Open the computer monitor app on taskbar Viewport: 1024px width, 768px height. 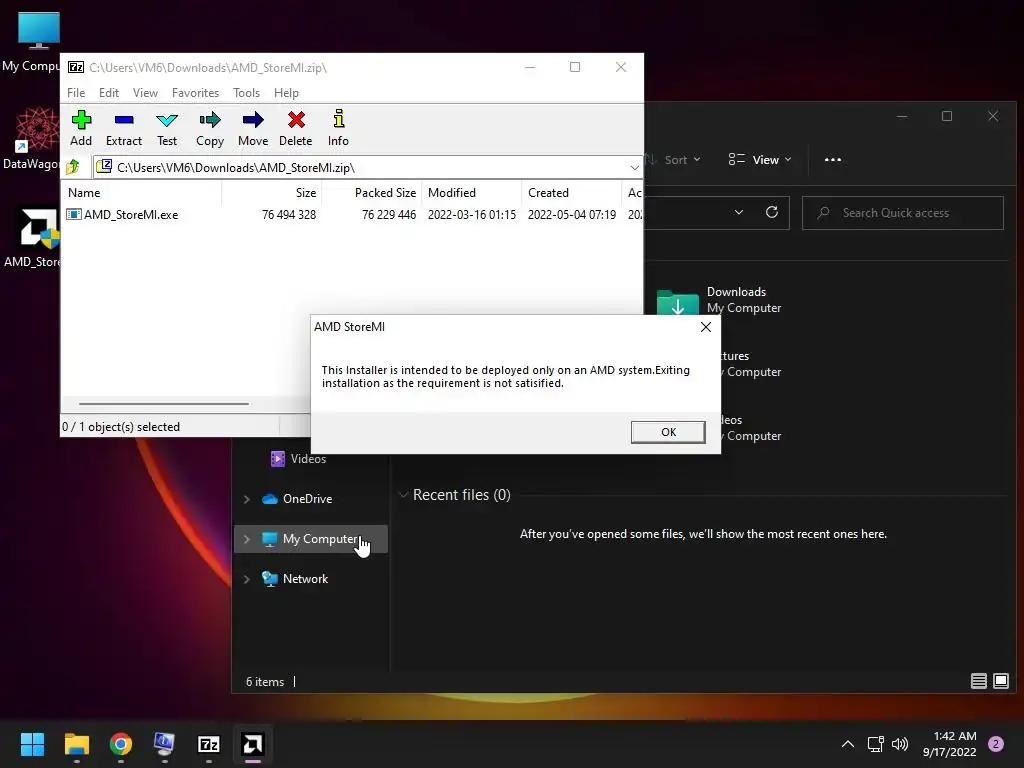165,744
